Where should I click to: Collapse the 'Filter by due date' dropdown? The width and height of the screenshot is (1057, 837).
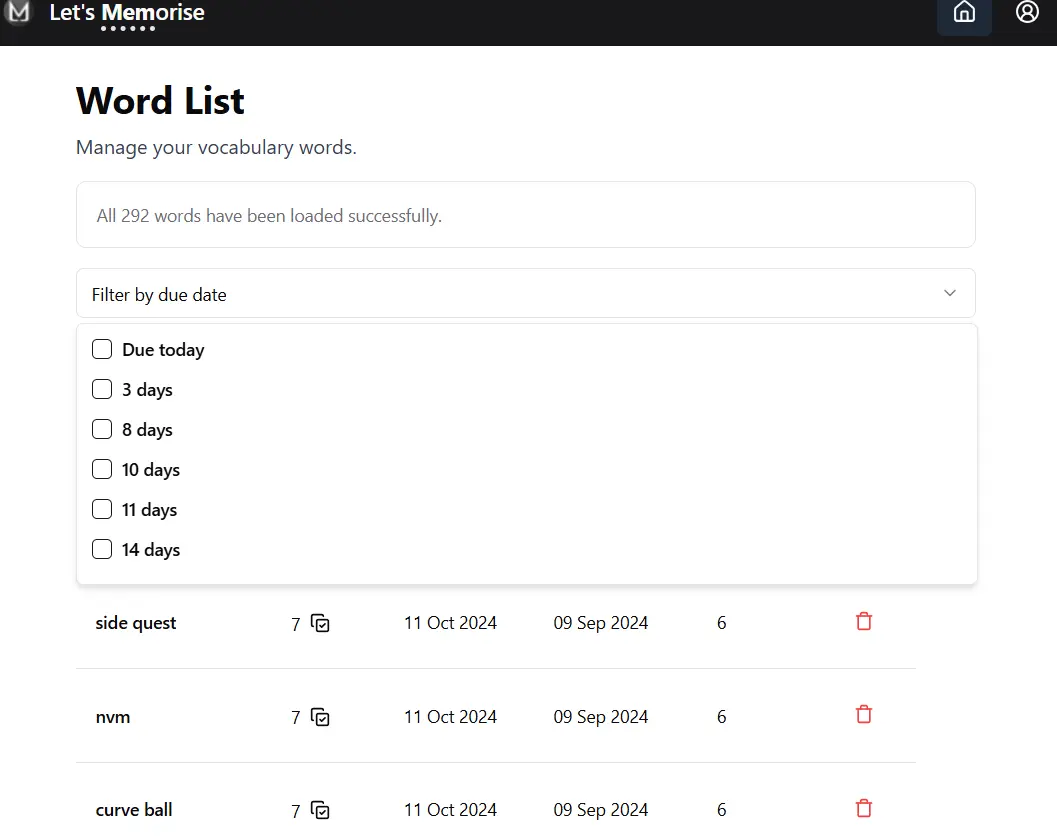pos(525,294)
